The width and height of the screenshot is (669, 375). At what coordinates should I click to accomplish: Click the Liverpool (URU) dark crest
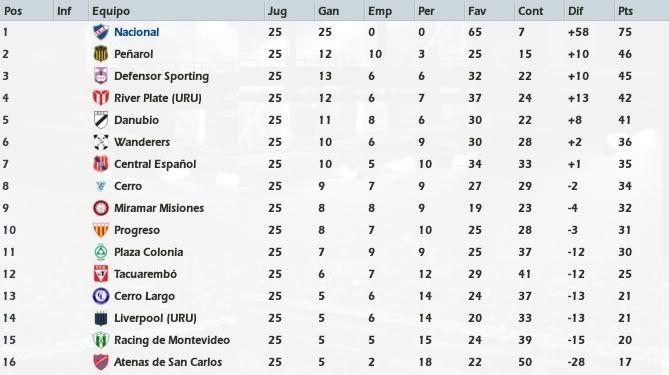tap(101, 318)
